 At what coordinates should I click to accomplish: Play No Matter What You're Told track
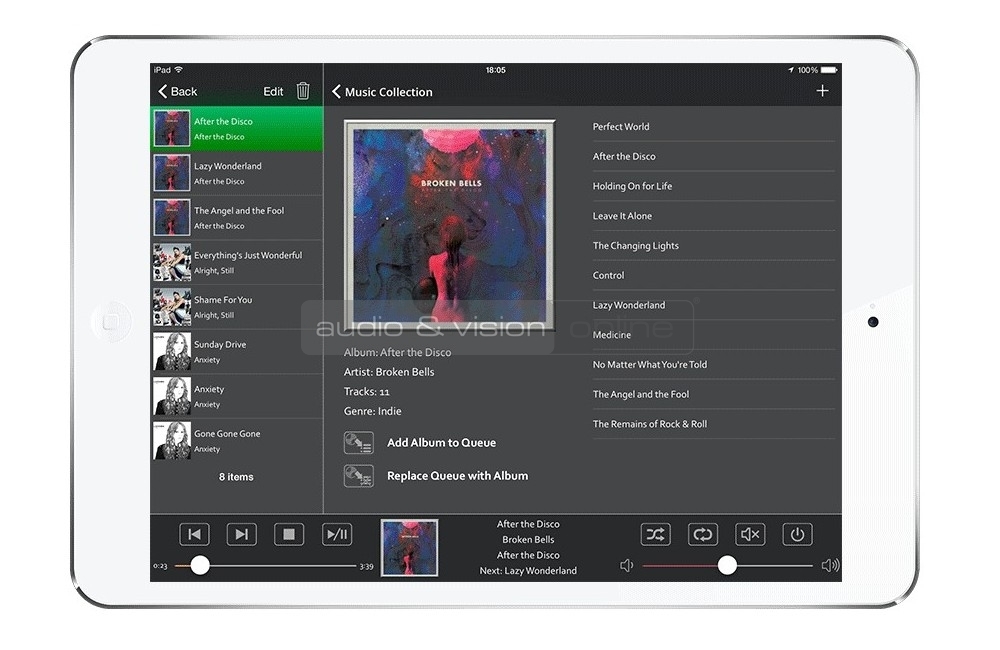click(x=714, y=365)
